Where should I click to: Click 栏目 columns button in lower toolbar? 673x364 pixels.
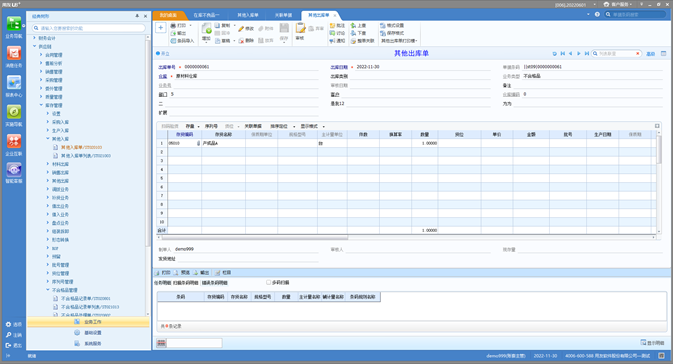tap(223, 273)
